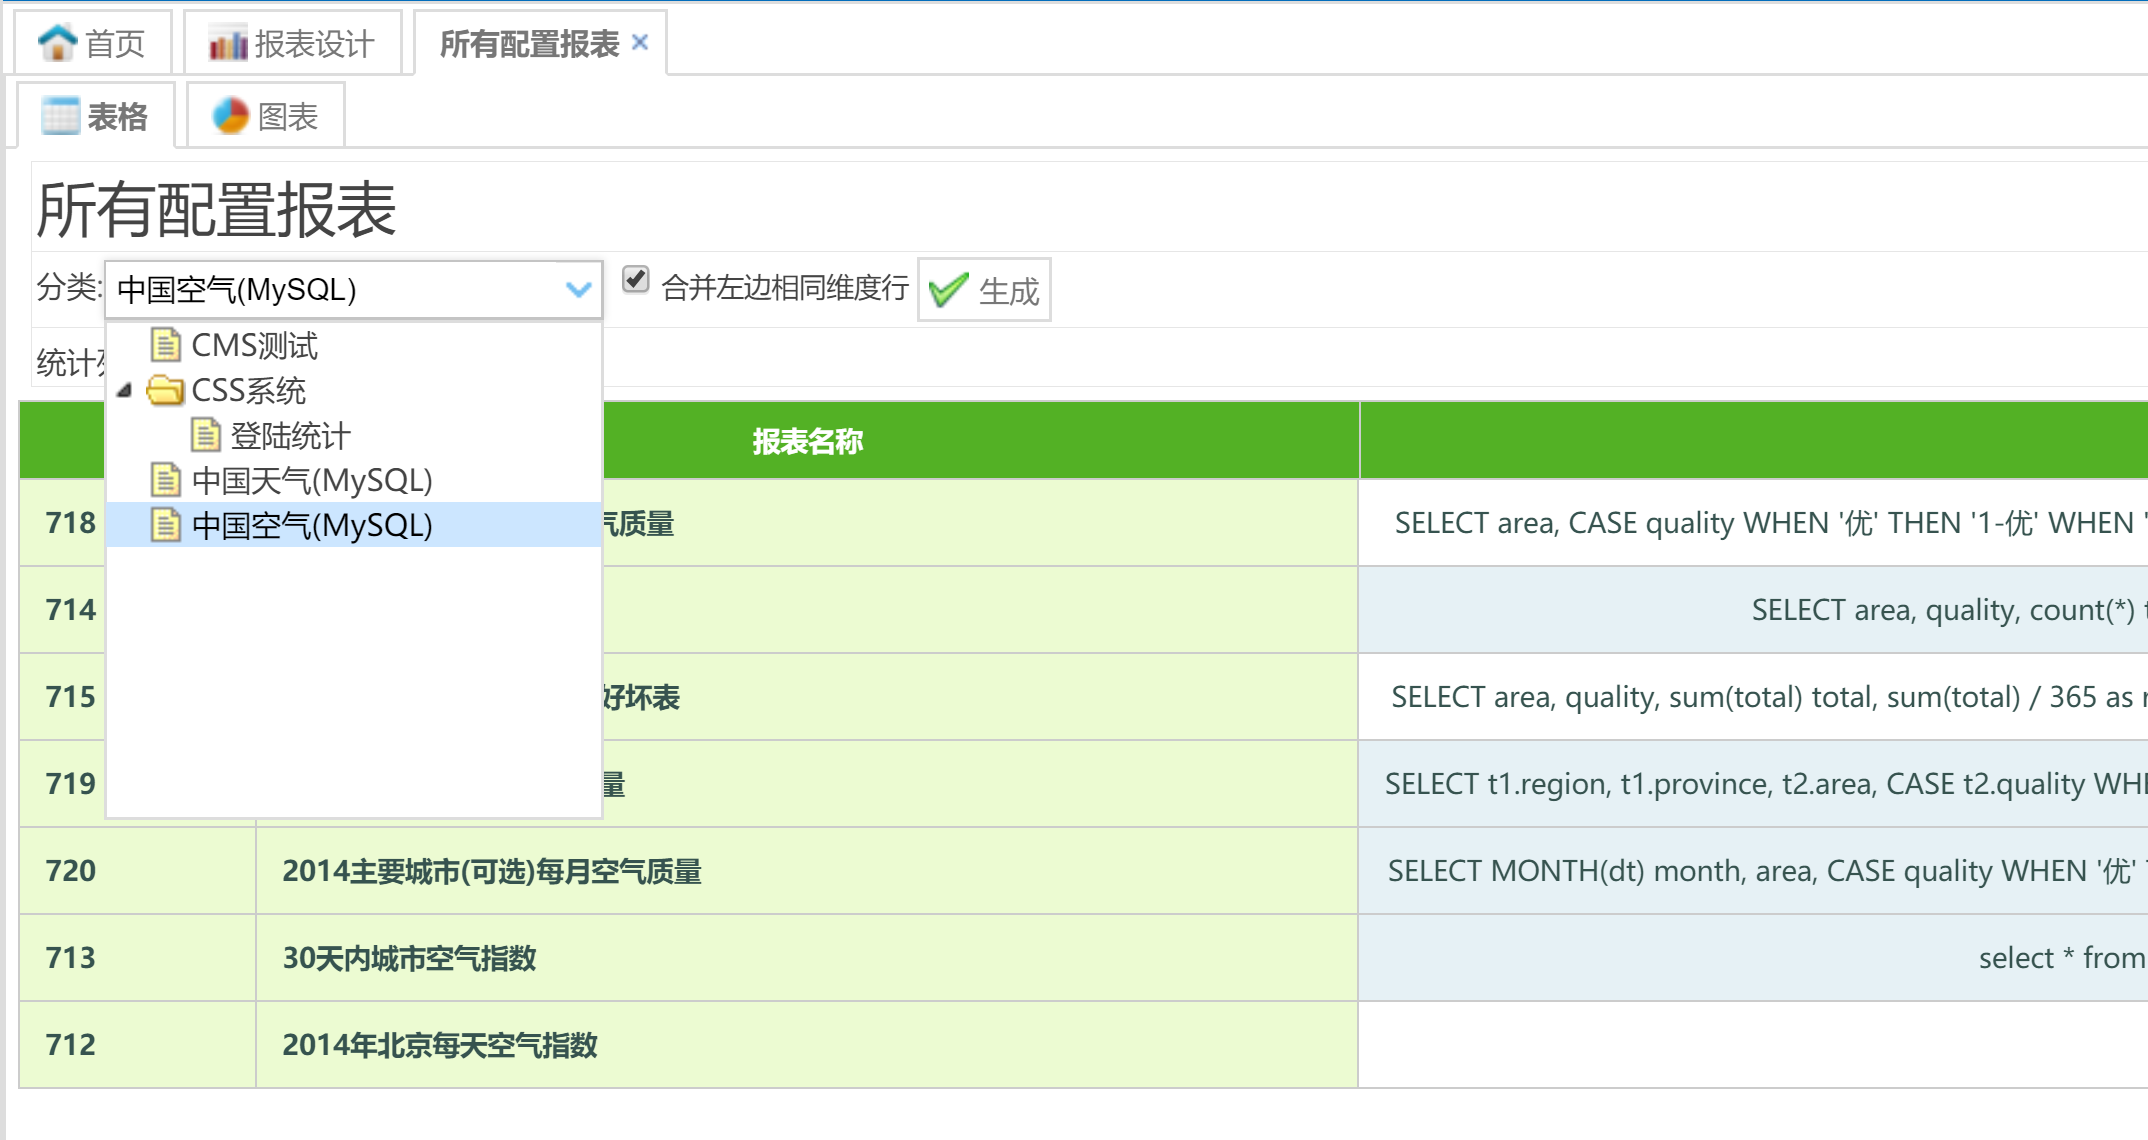This screenshot has height=1140, width=2148.
Task: Uncheck the 合并左边相同维度行 checkbox
Action: click(x=636, y=279)
